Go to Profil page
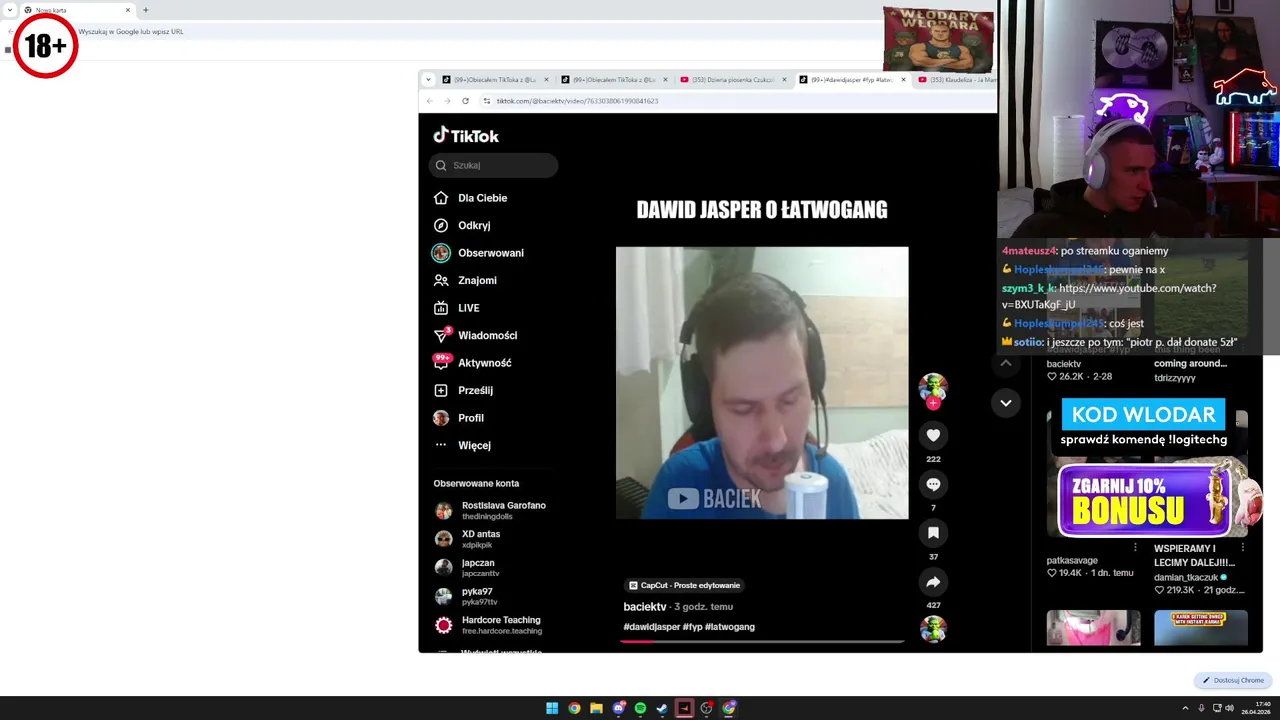 458,418
